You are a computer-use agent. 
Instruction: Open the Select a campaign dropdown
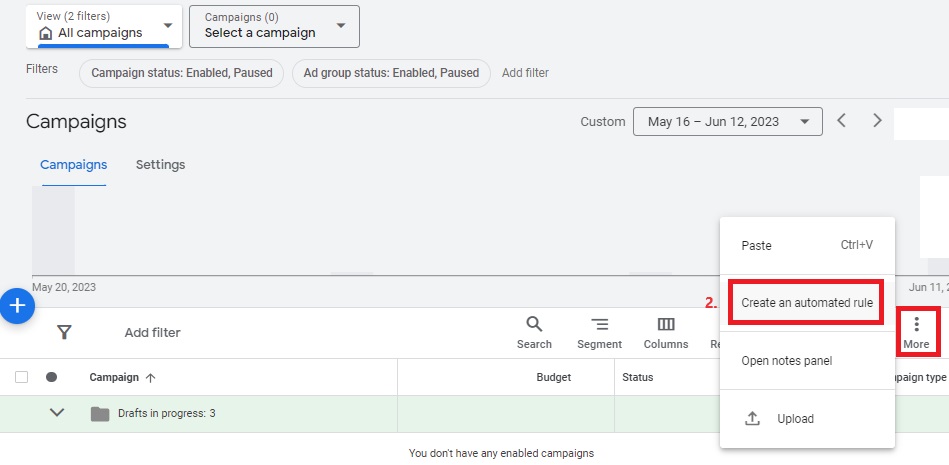point(273,26)
